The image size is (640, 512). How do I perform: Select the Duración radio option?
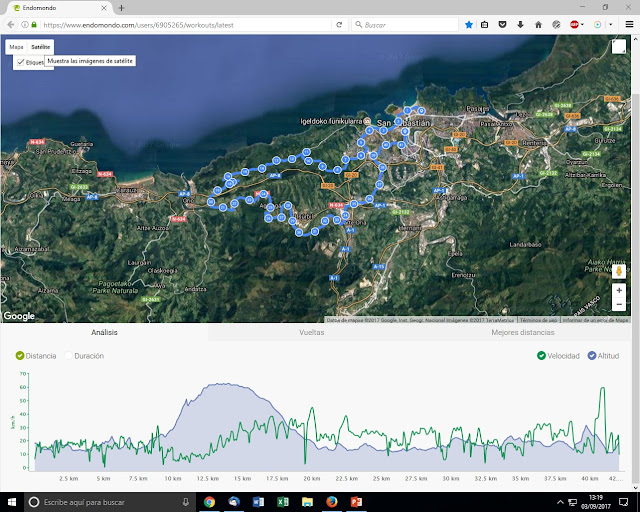(x=69, y=356)
